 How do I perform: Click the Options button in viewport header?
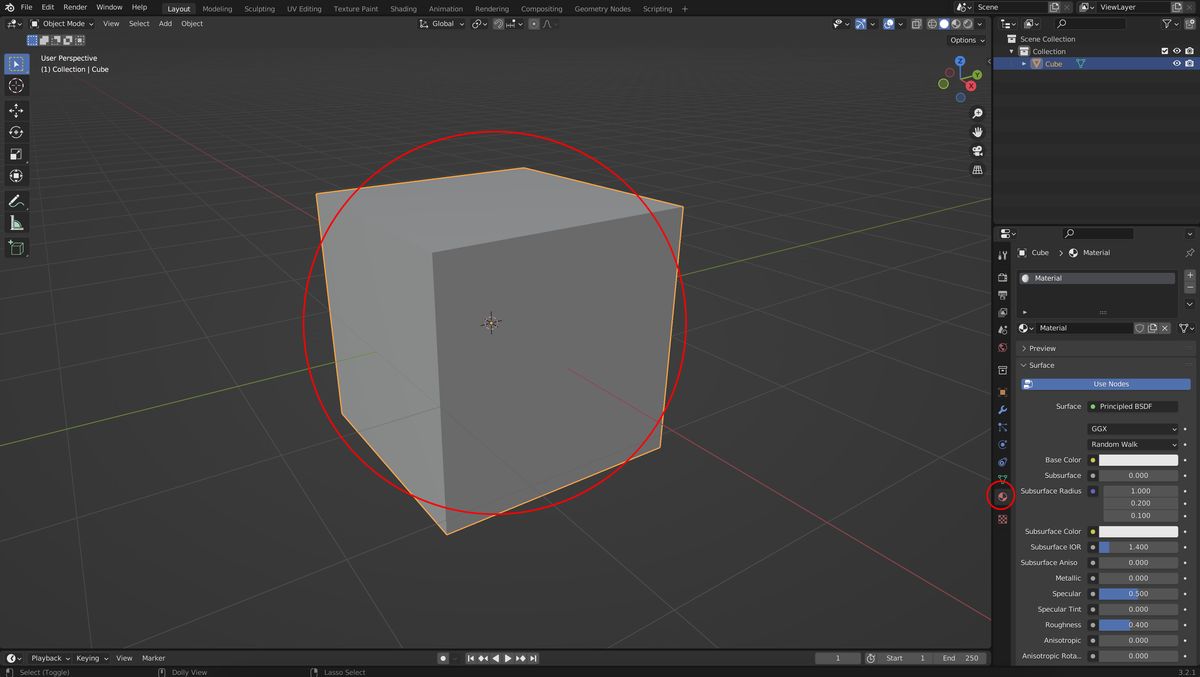coord(966,40)
